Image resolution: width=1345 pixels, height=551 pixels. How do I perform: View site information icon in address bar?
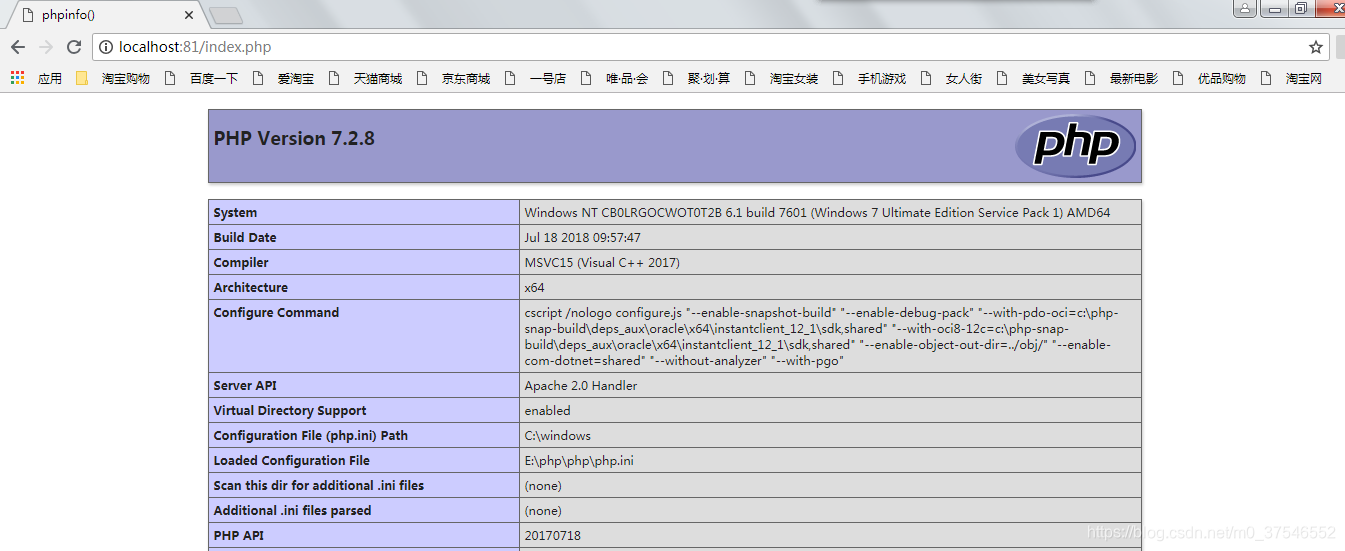point(106,47)
